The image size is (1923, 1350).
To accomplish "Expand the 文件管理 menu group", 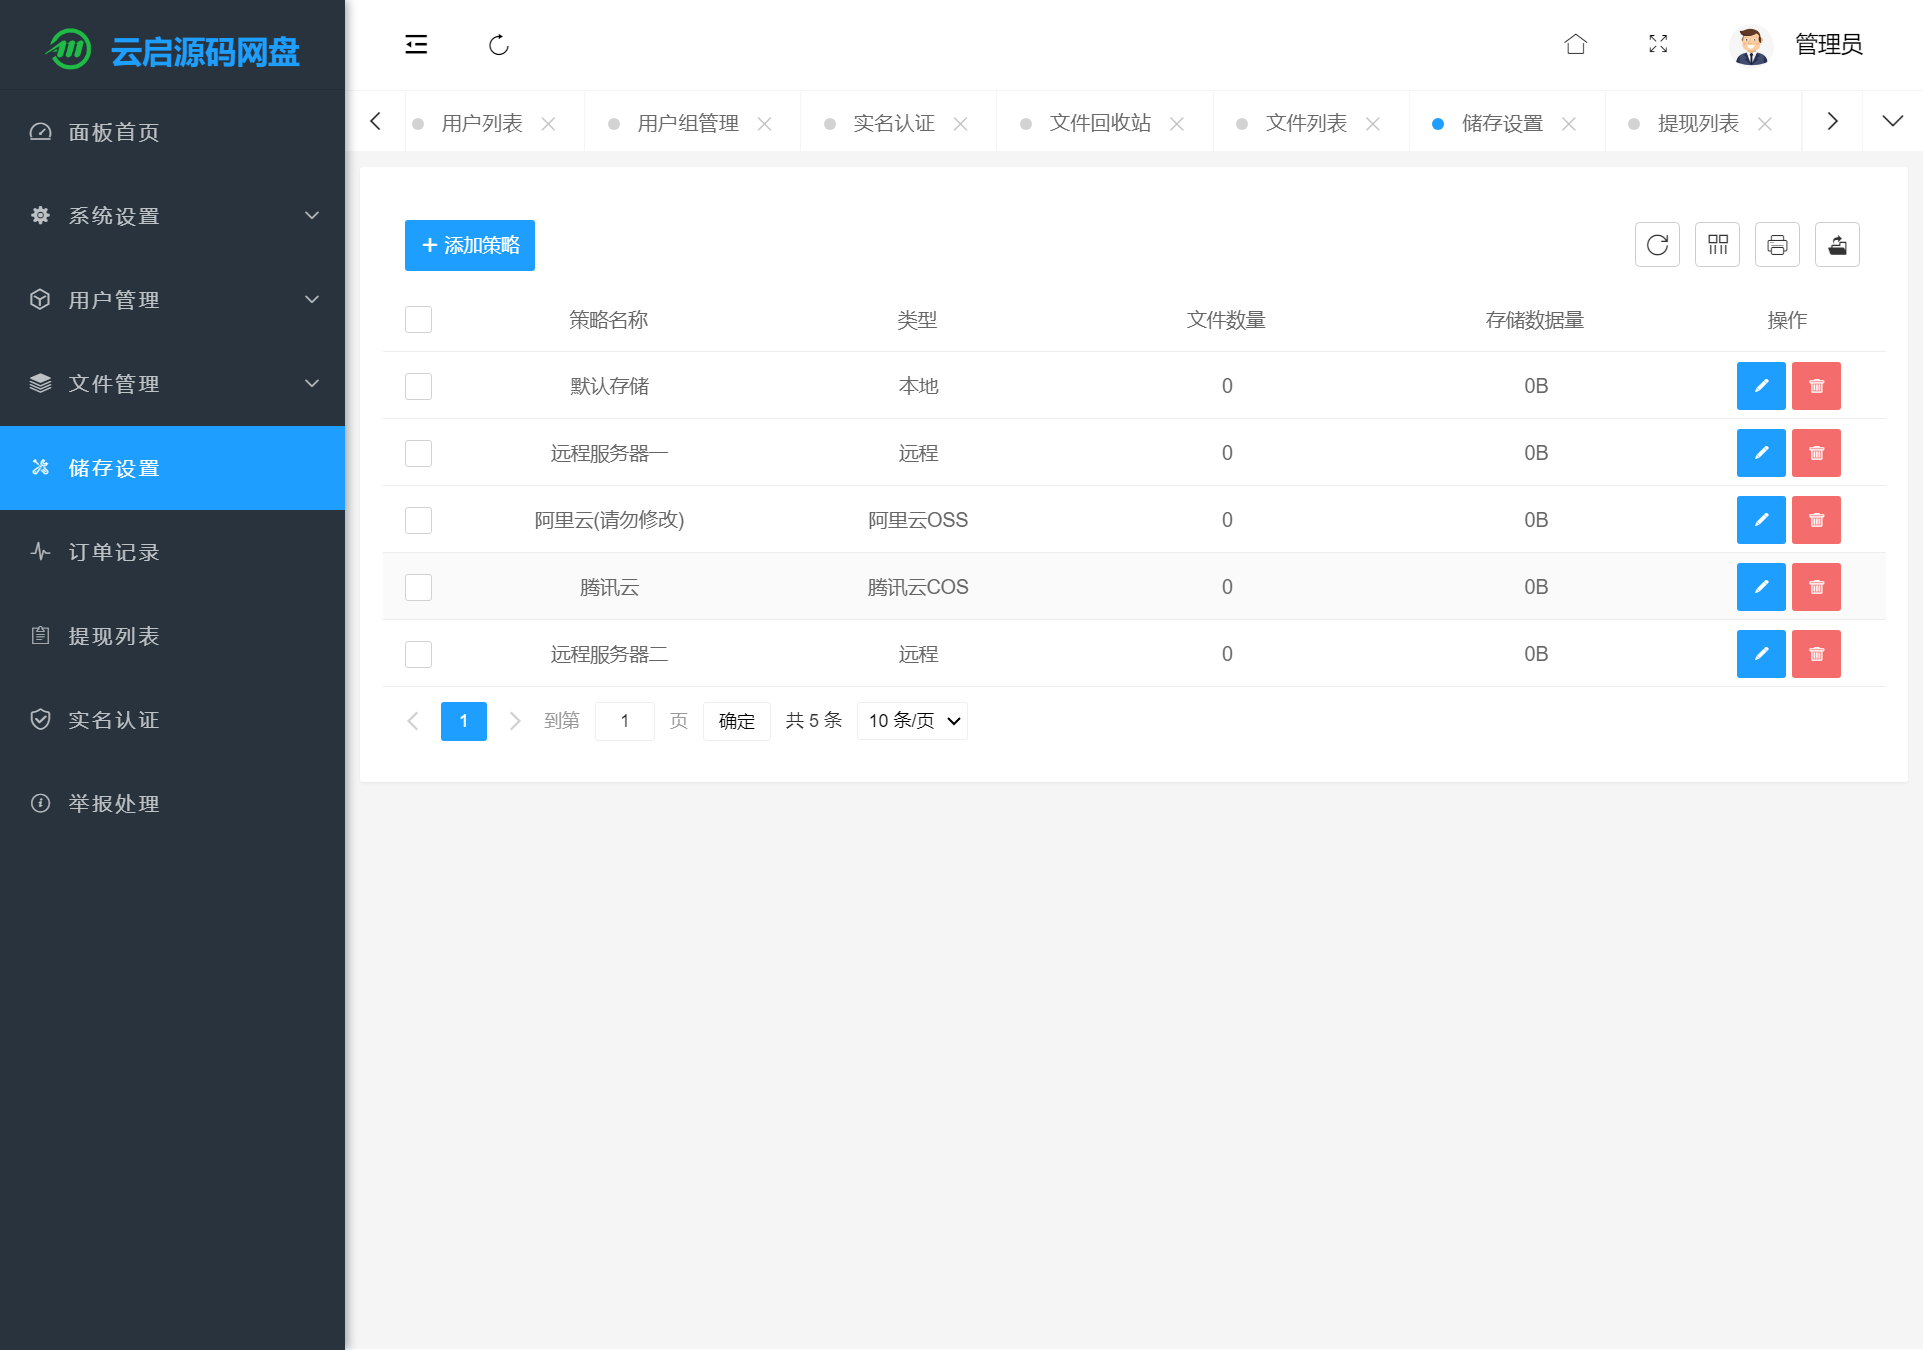I will (x=112, y=384).
